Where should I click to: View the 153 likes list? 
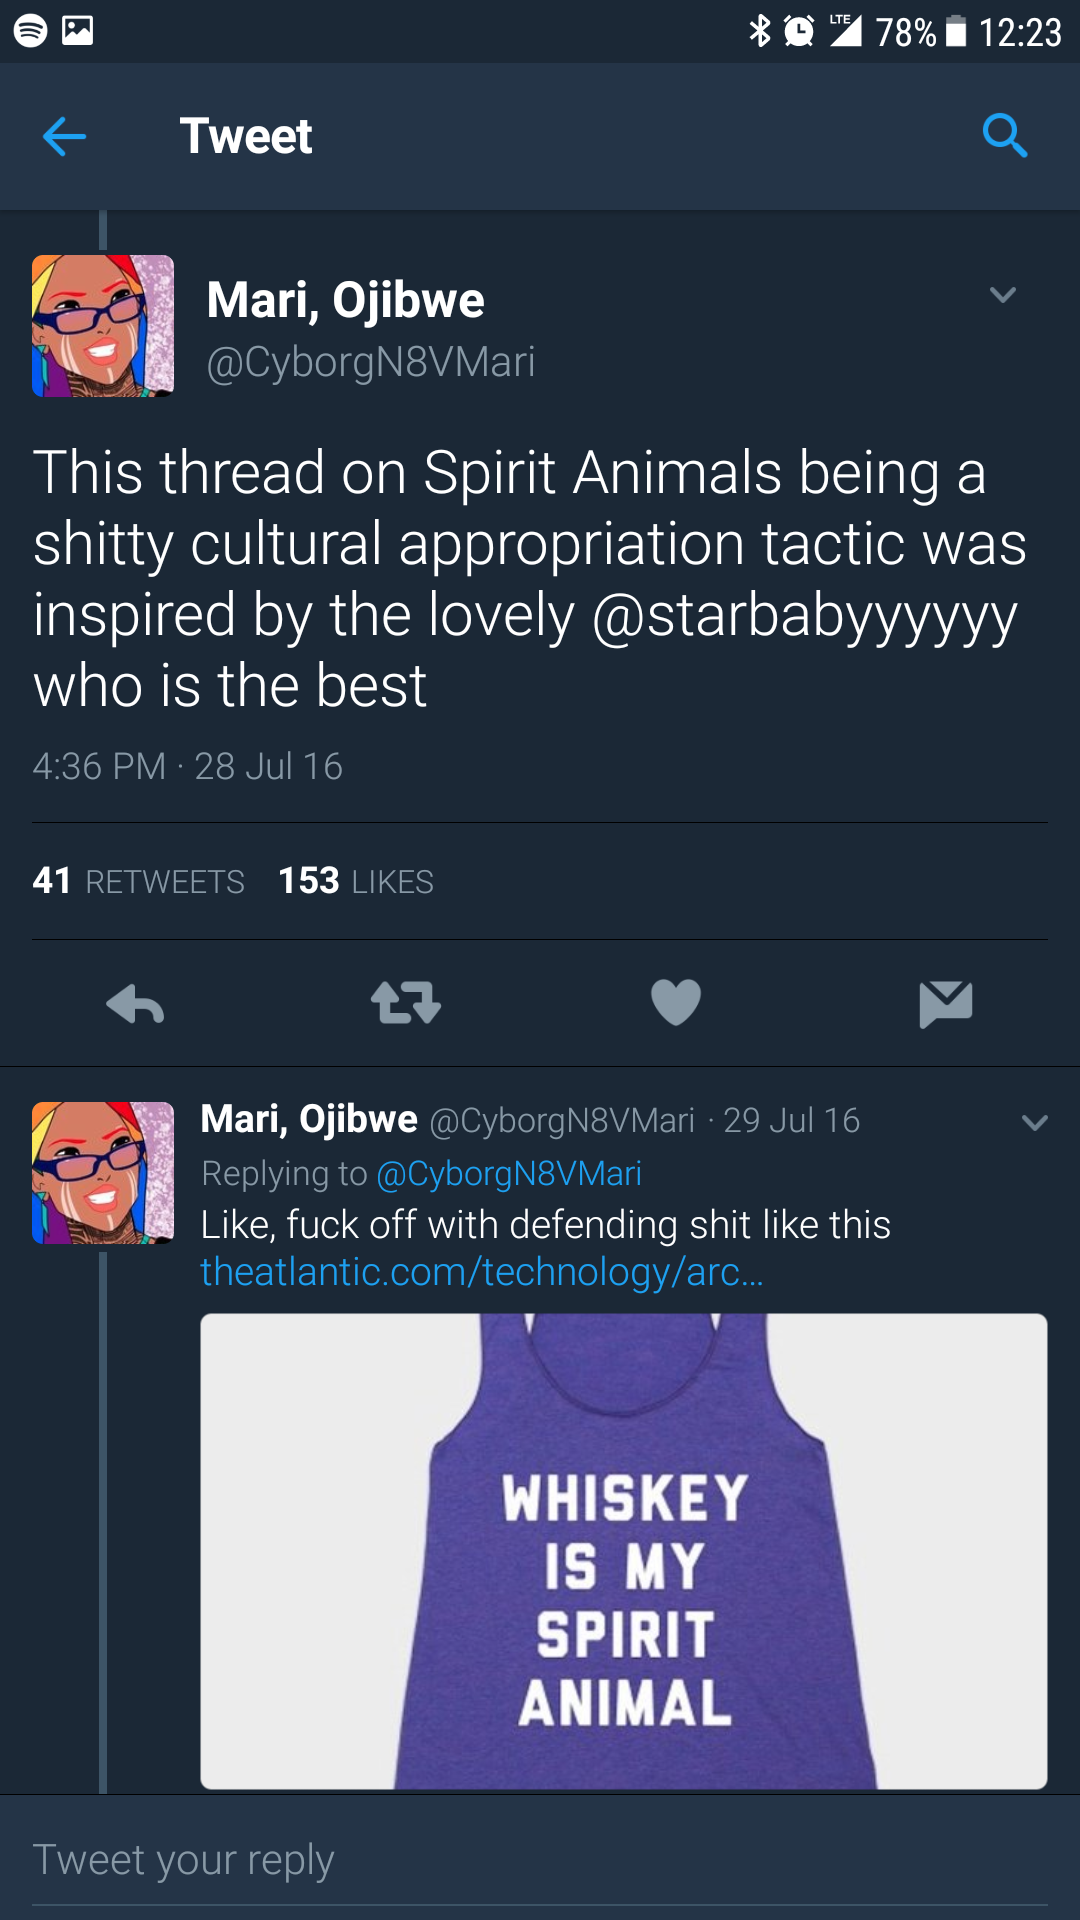pos(356,881)
